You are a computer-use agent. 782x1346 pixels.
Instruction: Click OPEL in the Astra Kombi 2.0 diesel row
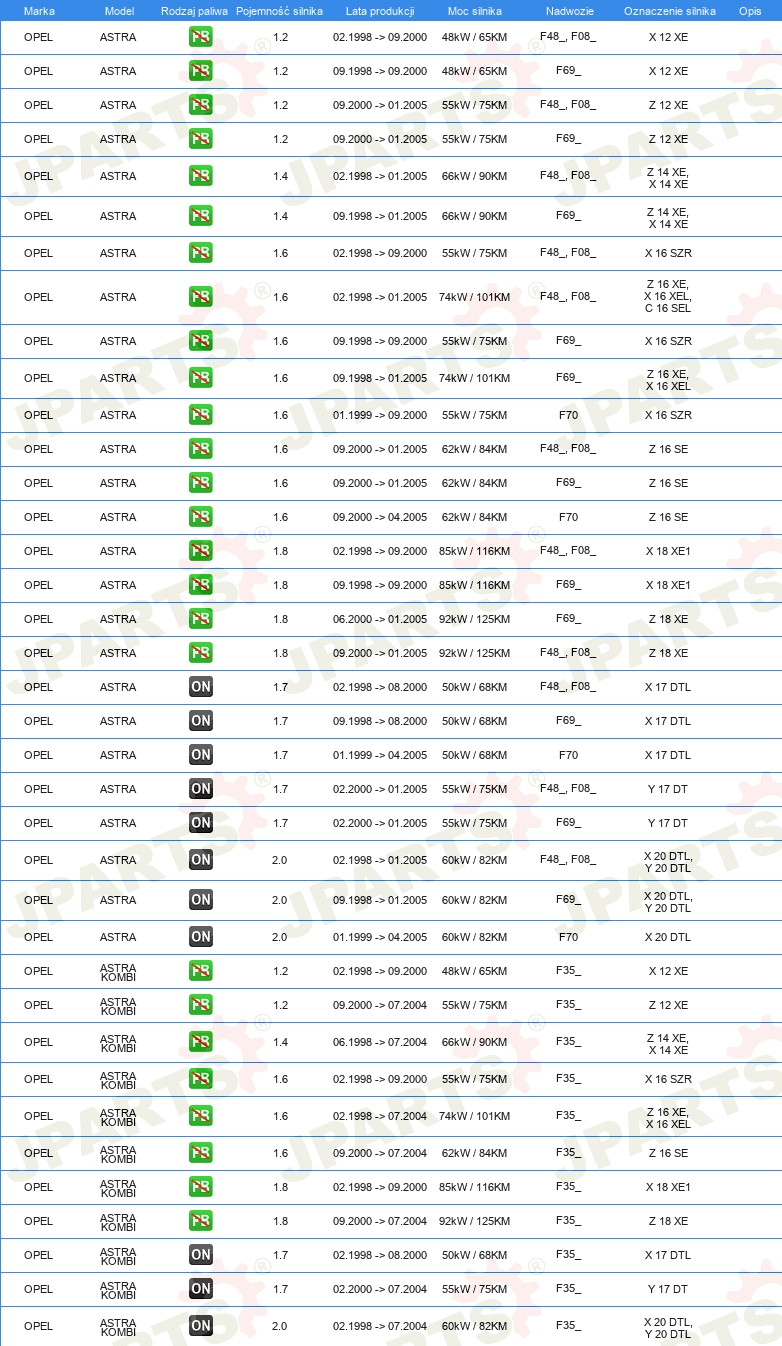click(x=38, y=1326)
